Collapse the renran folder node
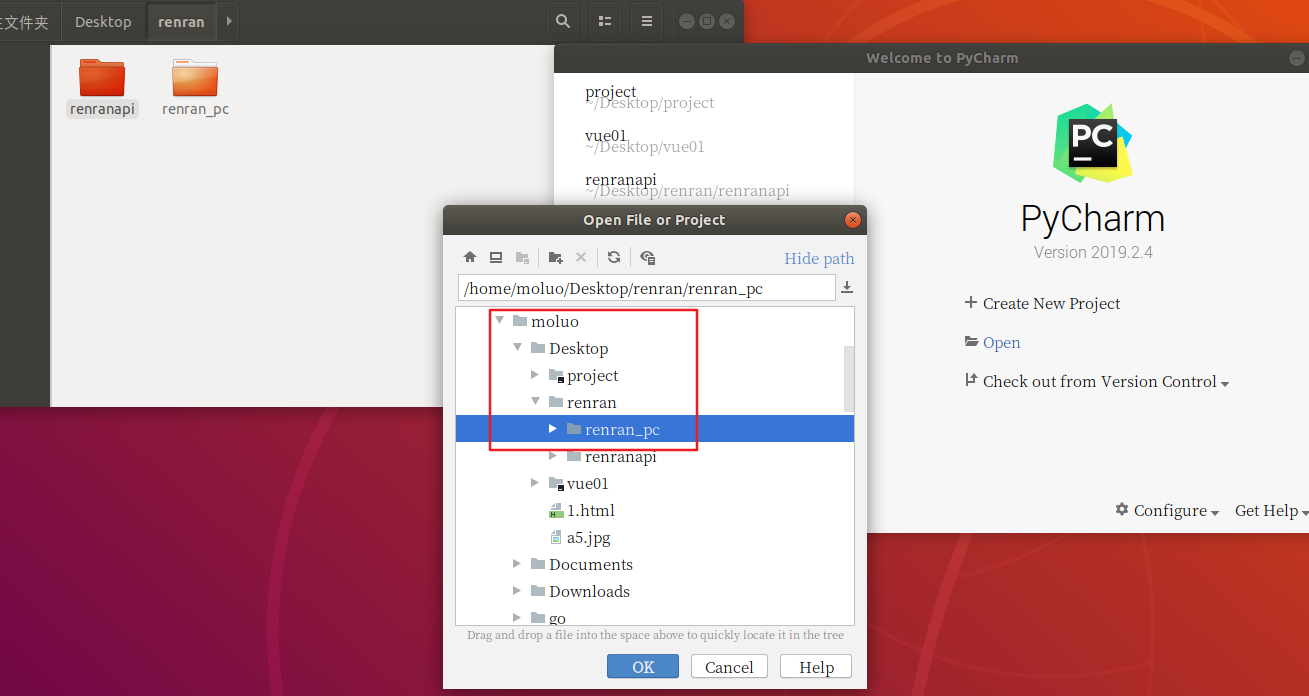Viewport: 1309px width, 696px height. click(535, 402)
